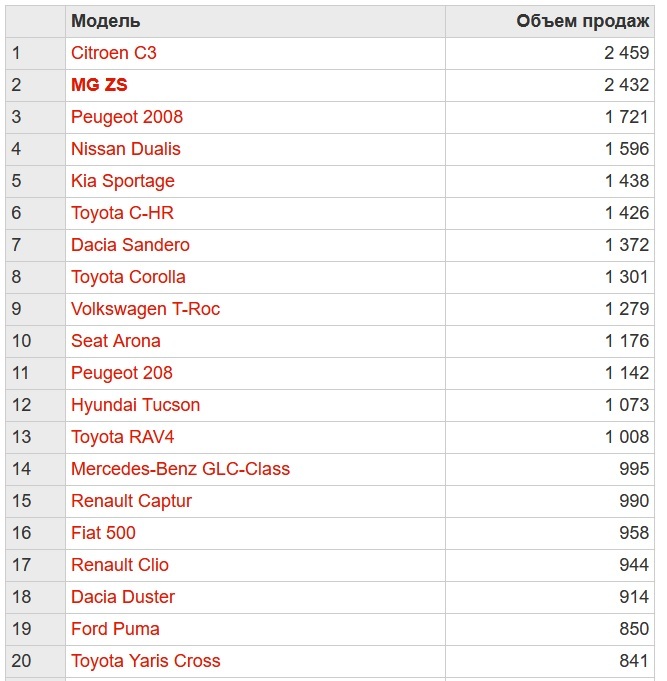667x681 pixels.
Task: Open Volkswagen T-Roc model link
Action: point(145,309)
